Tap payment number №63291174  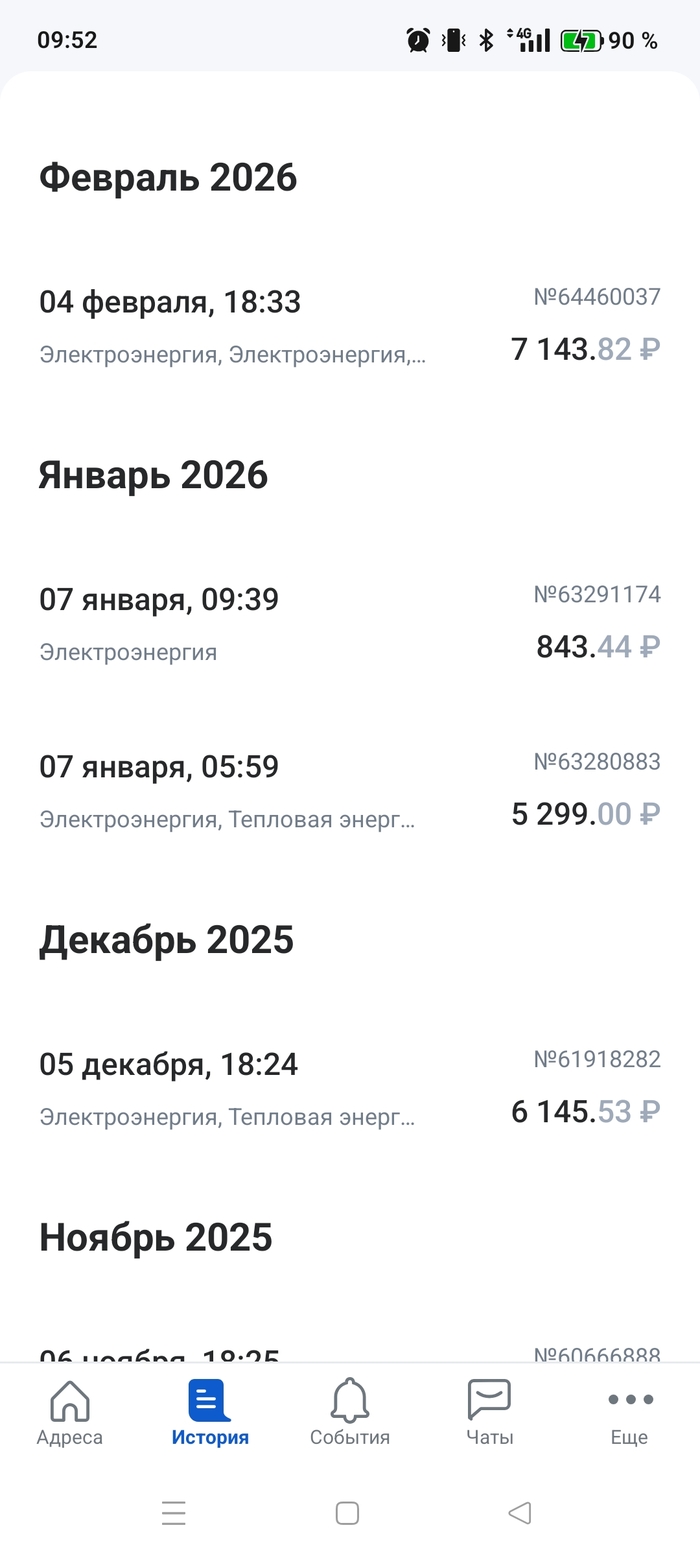pyautogui.click(x=597, y=595)
